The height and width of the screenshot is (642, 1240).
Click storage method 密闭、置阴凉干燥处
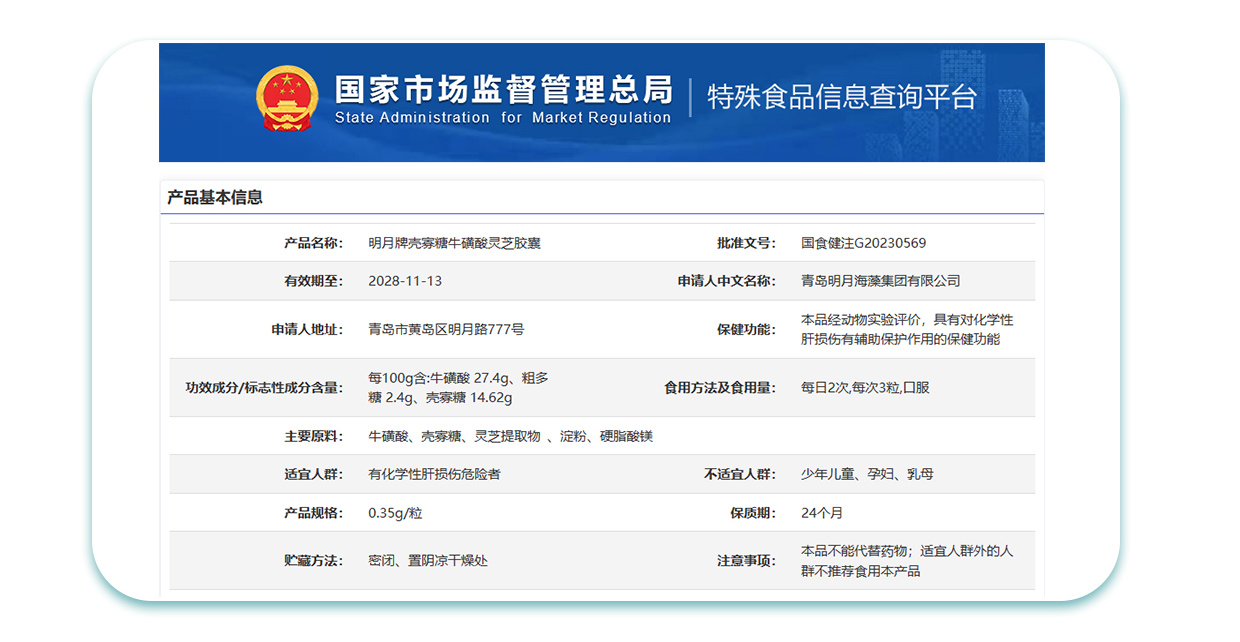click(x=428, y=561)
